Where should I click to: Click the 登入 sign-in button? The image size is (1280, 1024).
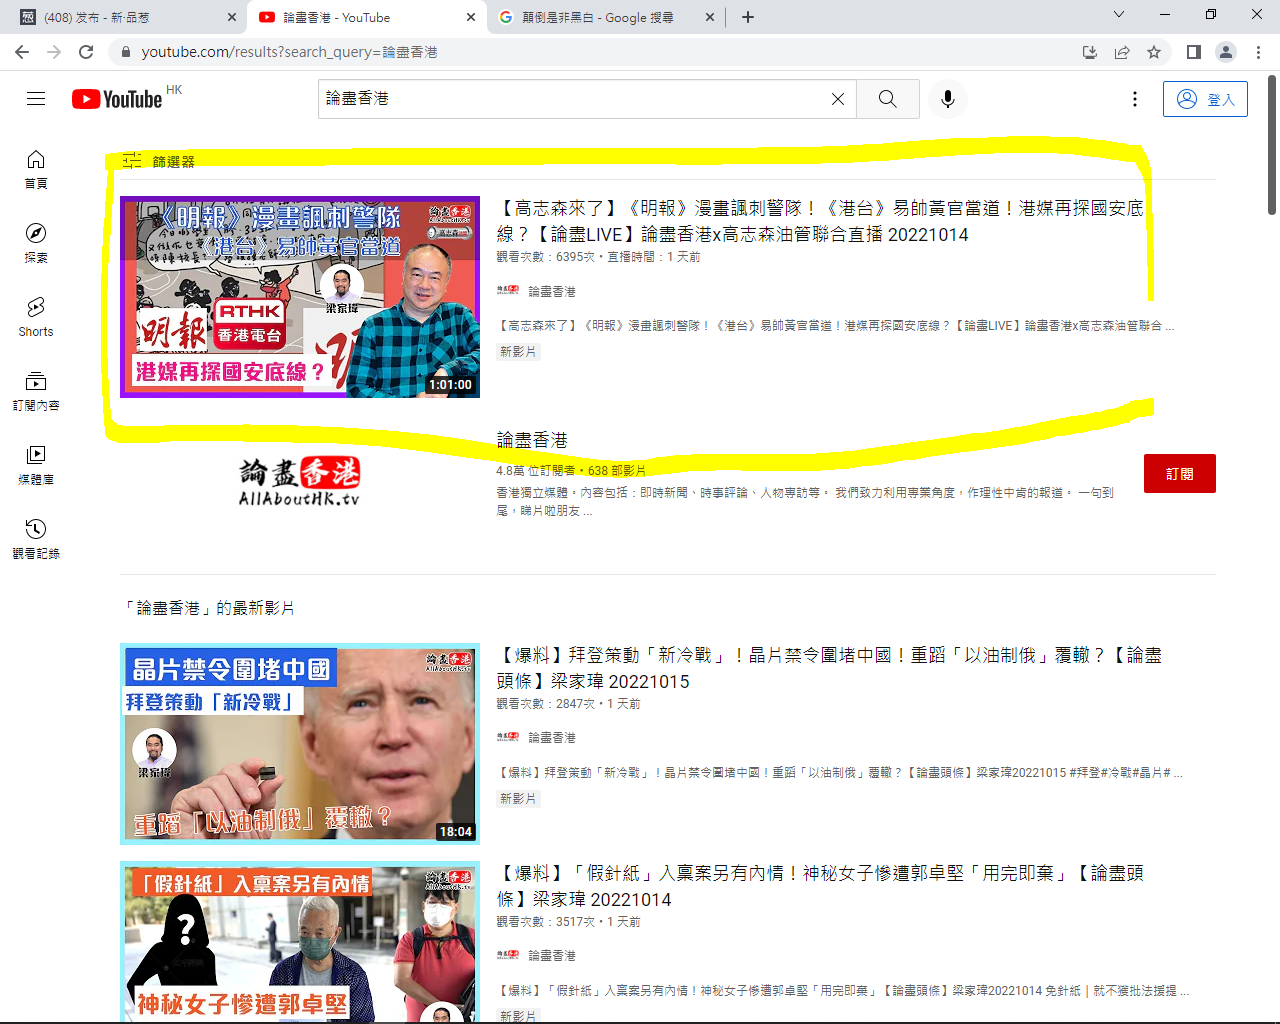(1205, 99)
